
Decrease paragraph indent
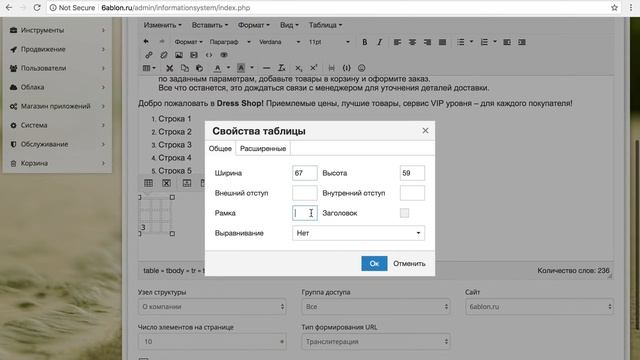507,42
